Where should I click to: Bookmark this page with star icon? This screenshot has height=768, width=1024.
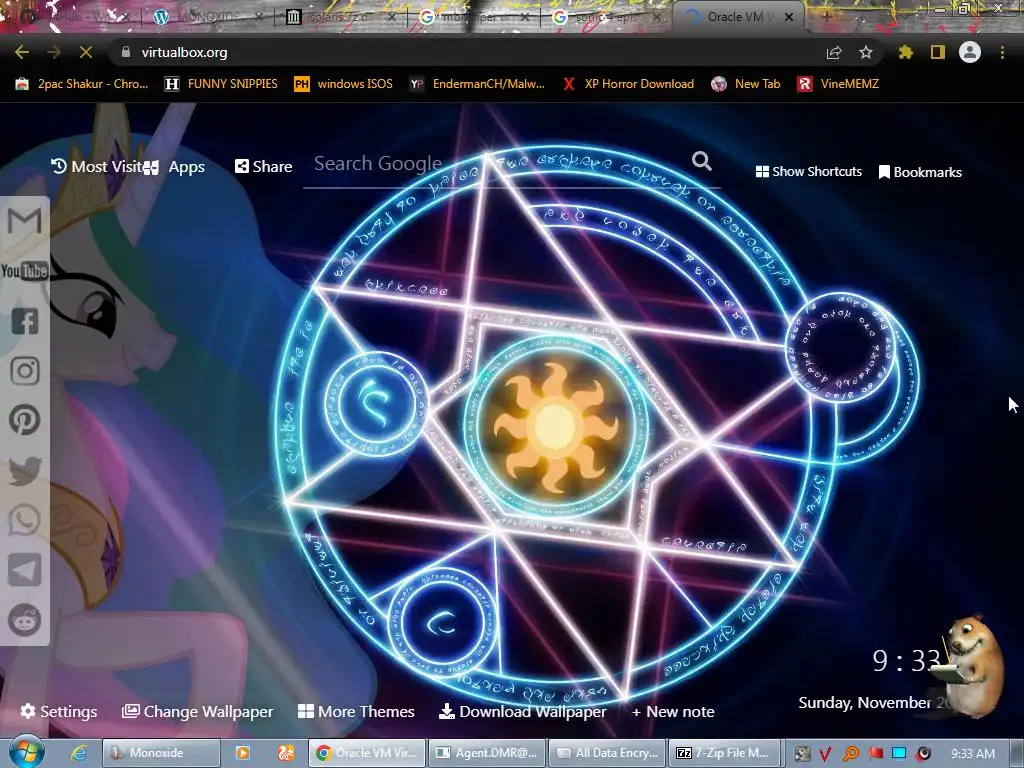[866, 52]
